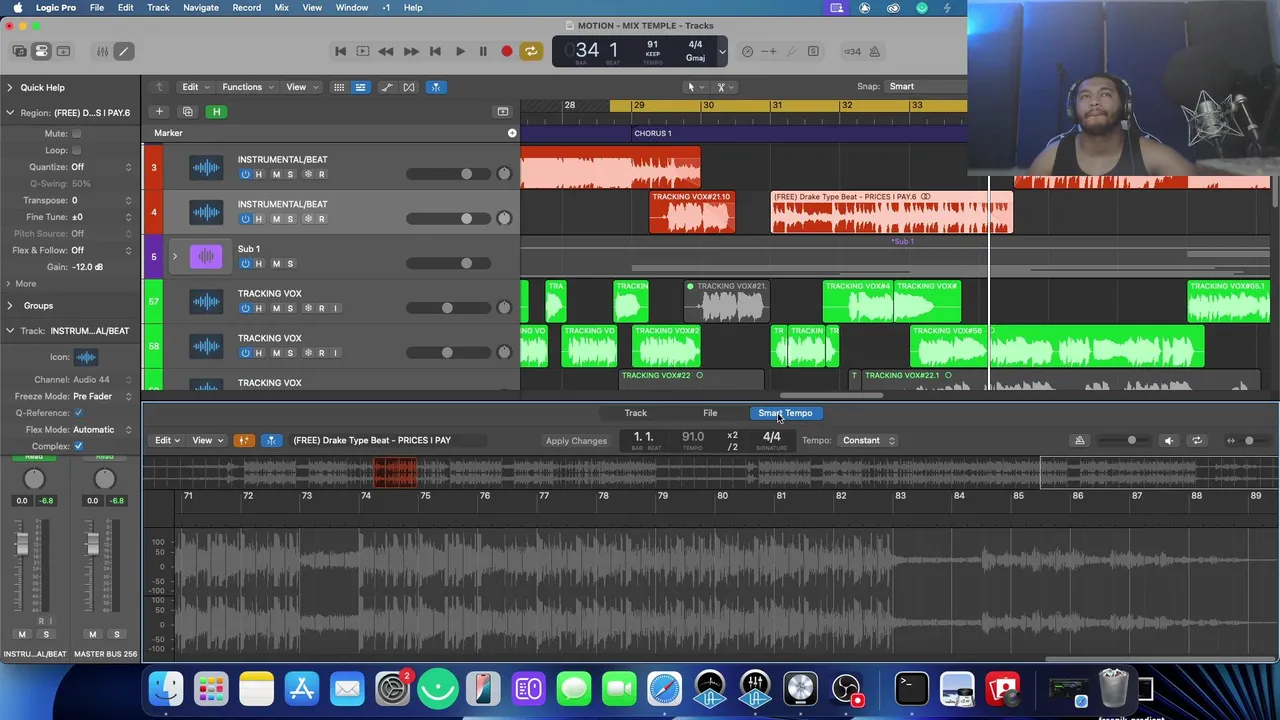
Task: Click the Play from Selection button
Action: click(363, 51)
